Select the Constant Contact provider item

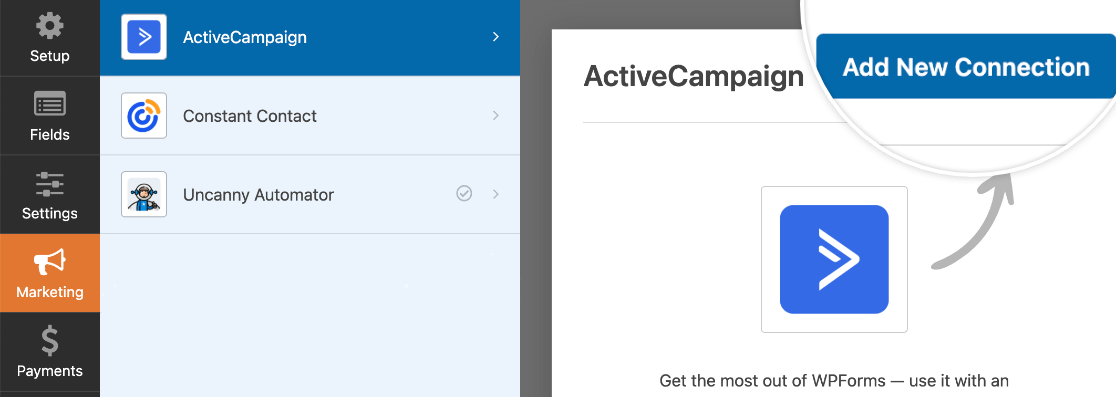click(310, 115)
